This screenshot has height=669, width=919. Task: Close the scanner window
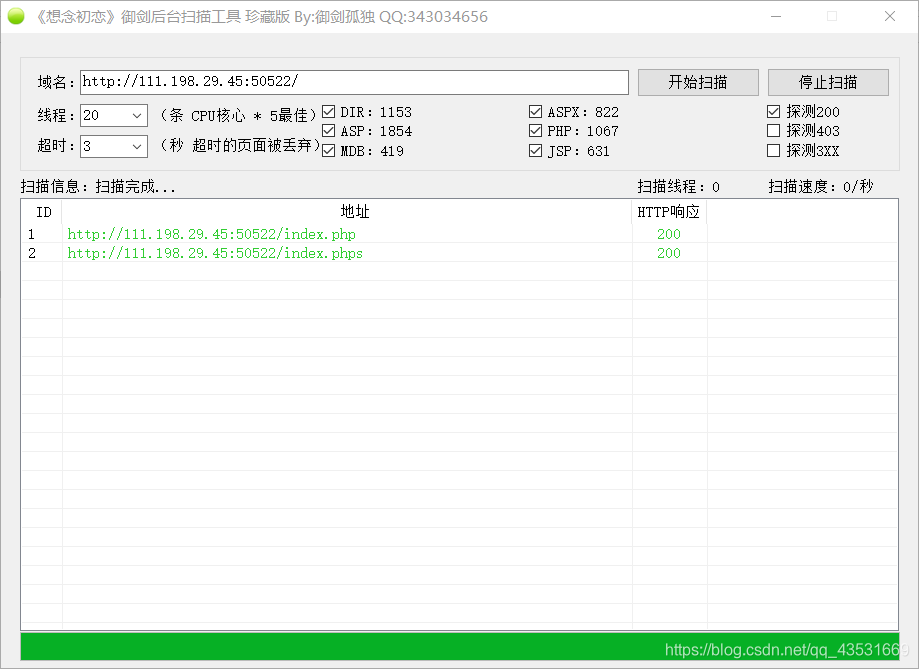tap(890, 16)
